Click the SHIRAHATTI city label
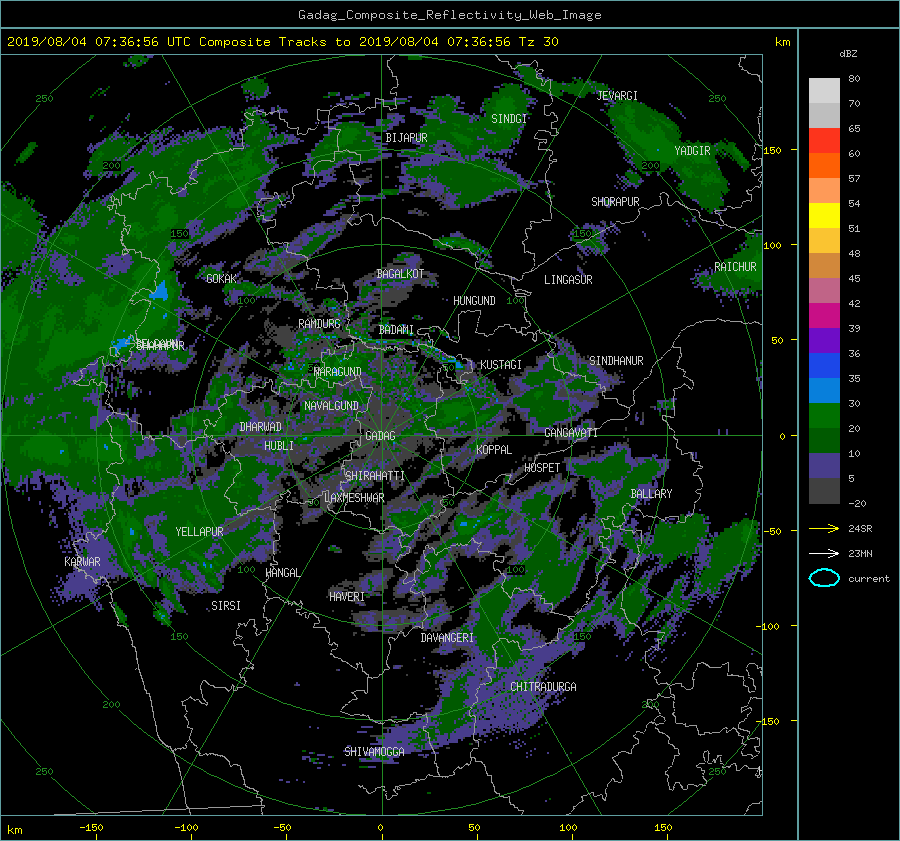 [375, 476]
